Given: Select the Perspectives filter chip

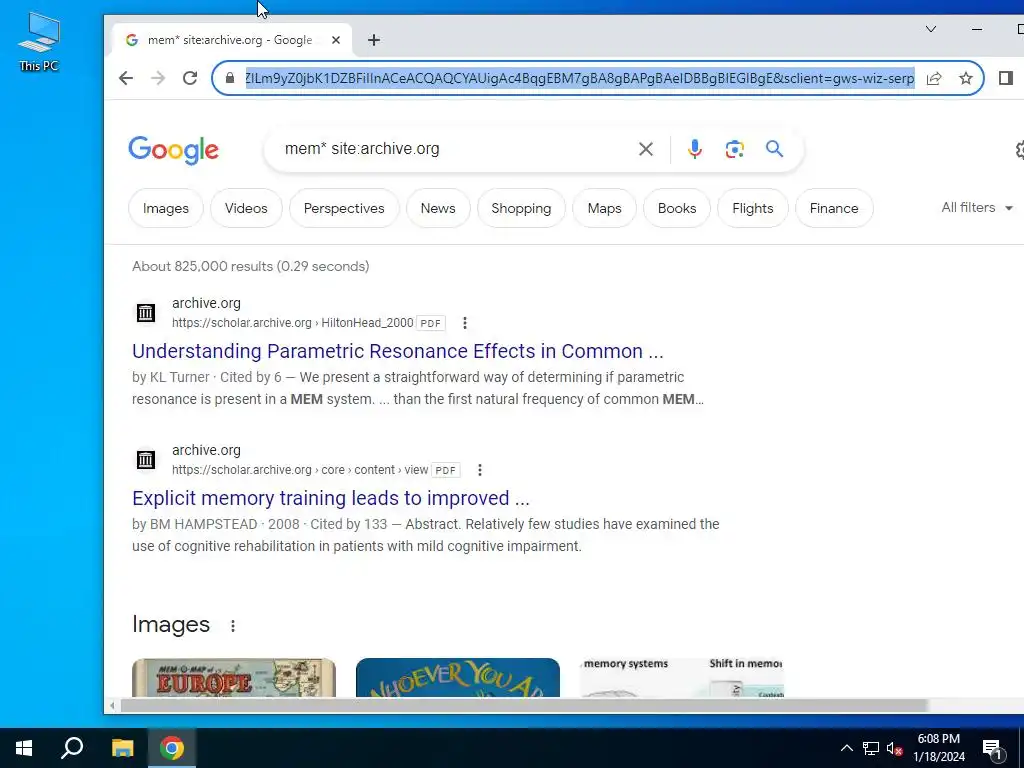Looking at the screenshot, I should (344, 208).
